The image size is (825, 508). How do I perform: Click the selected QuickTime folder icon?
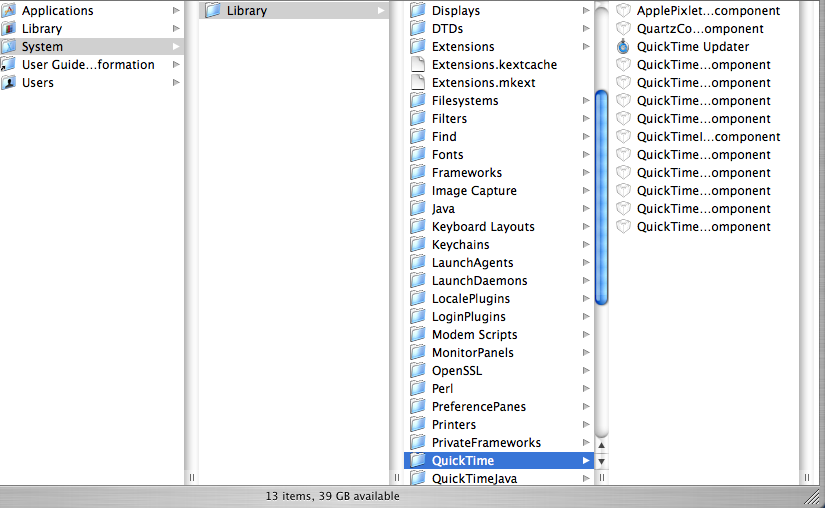pyautogui.click(x=418, y=460)
